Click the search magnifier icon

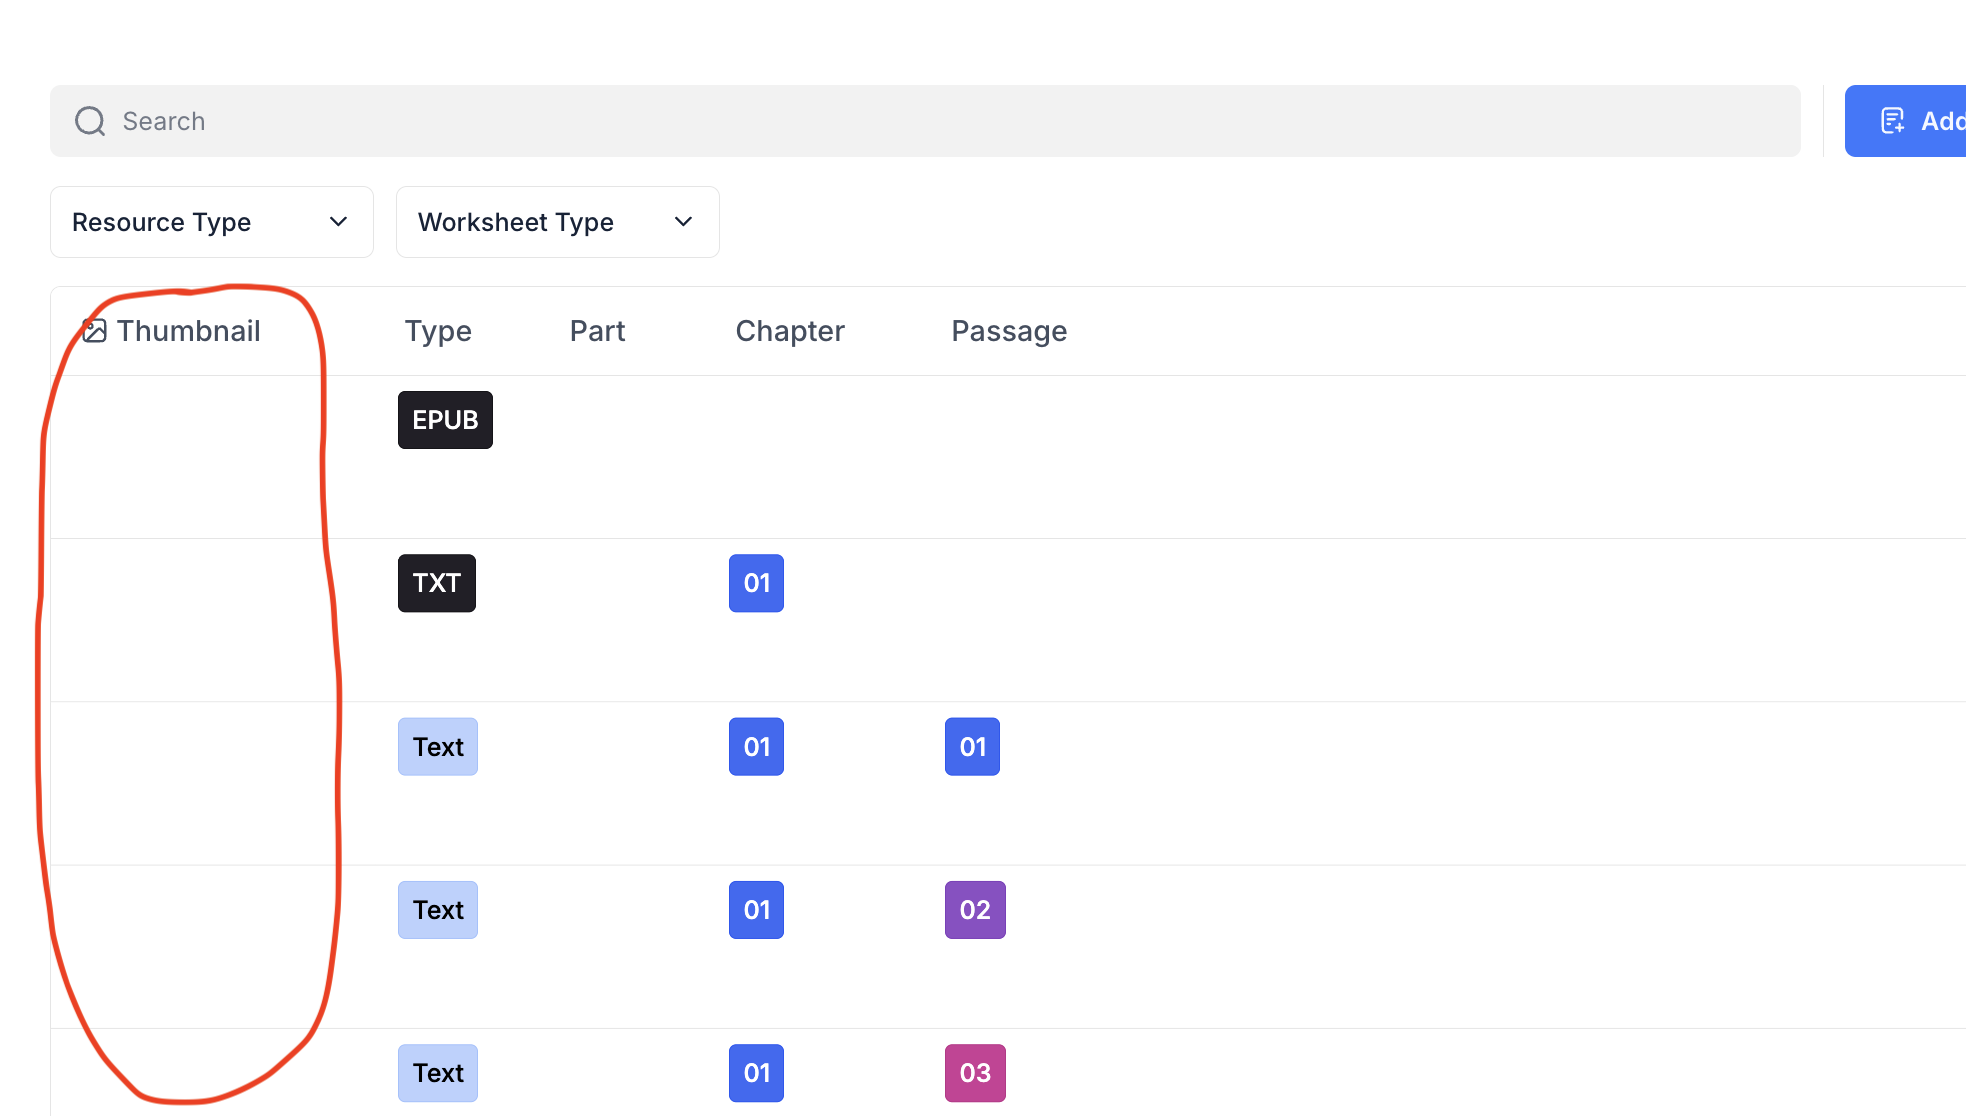click(90, 121)
